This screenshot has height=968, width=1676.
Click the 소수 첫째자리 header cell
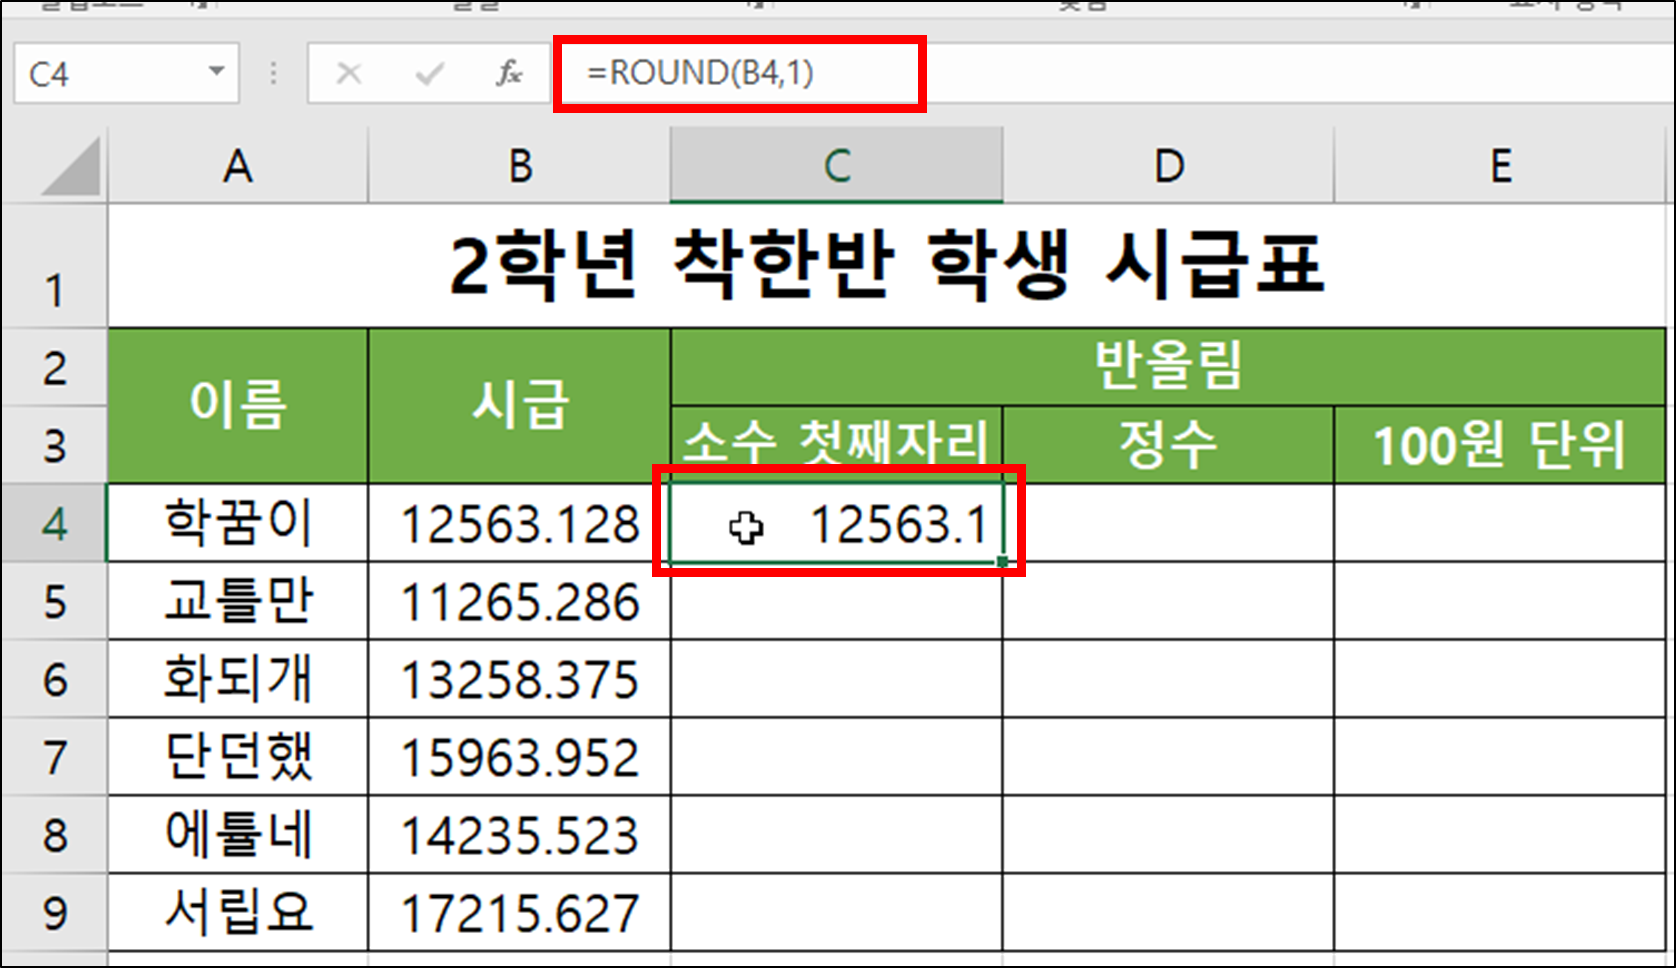point(836,445)
